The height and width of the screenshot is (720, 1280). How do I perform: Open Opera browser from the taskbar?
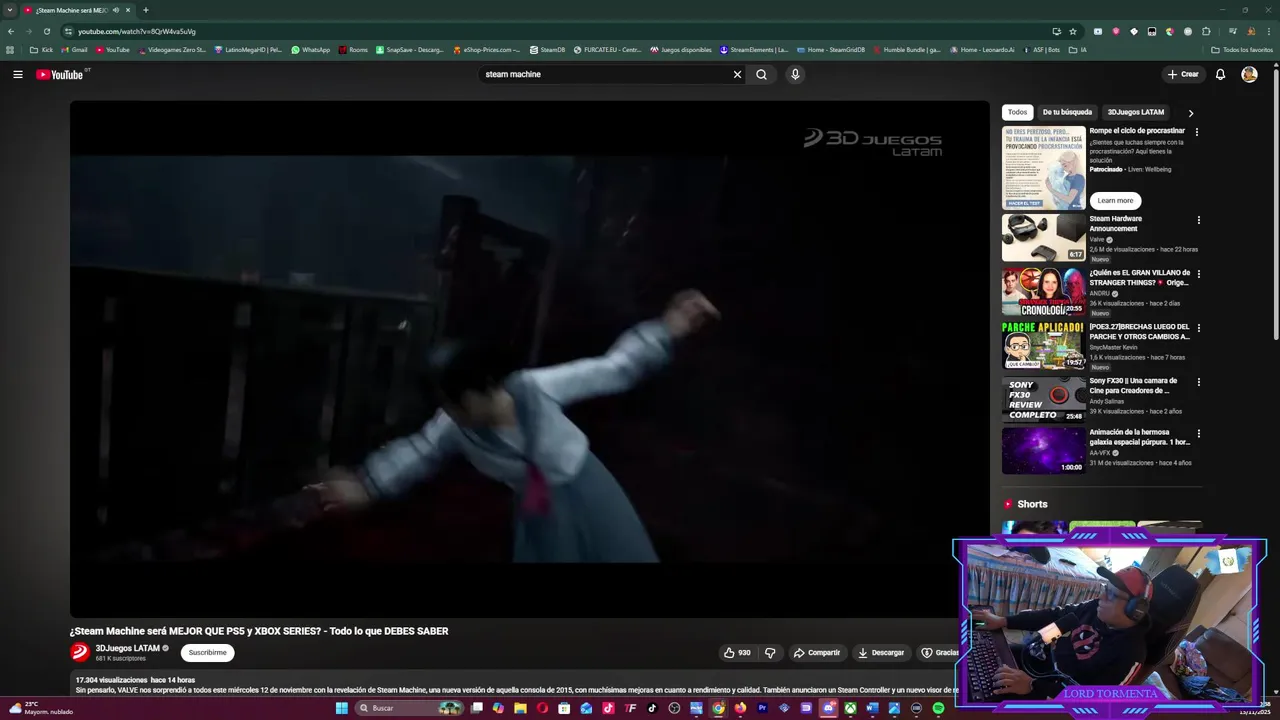[542, 708]
